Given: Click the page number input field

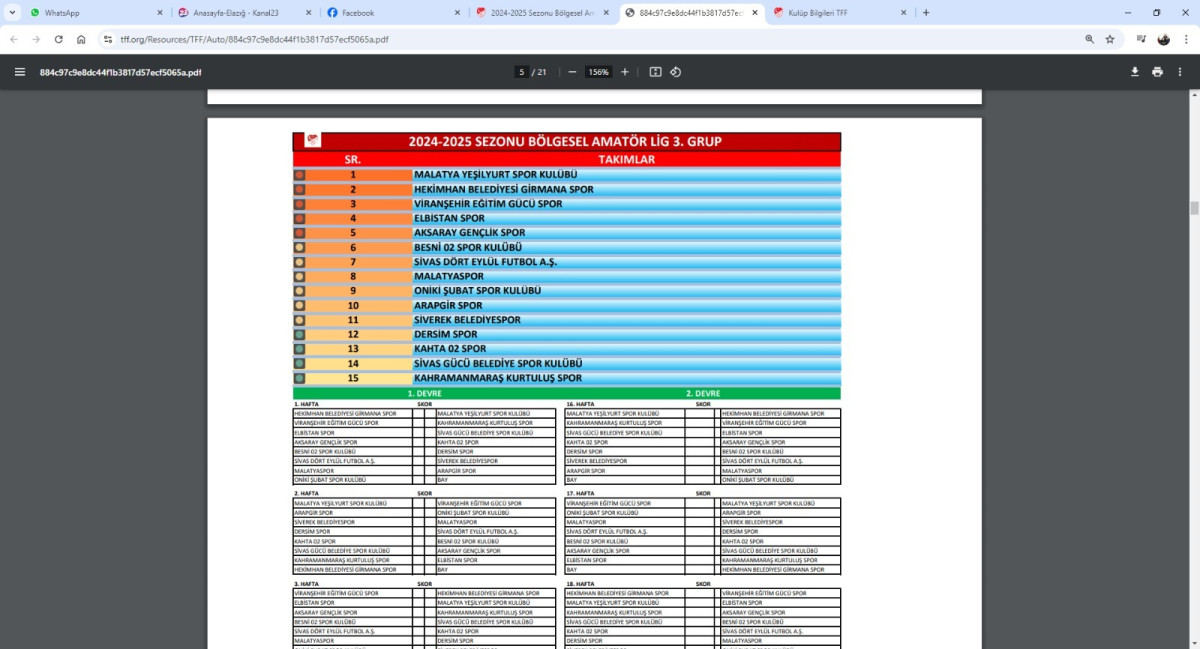Looking at the screenshot, I should click(x=522, y=72).
